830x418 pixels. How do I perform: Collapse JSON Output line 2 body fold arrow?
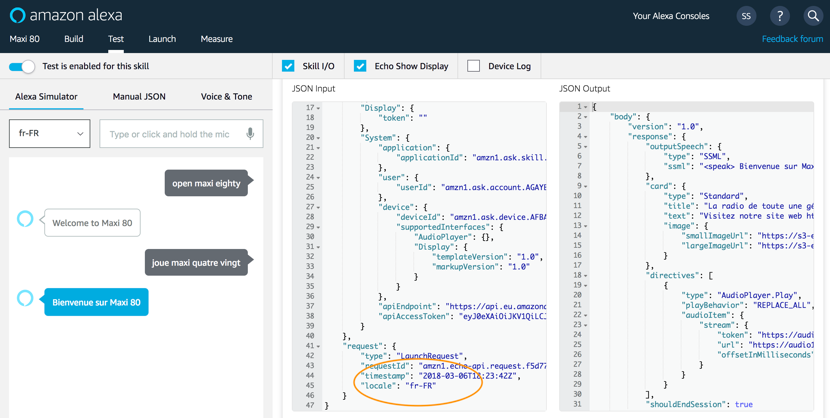[x=585, y=116]
